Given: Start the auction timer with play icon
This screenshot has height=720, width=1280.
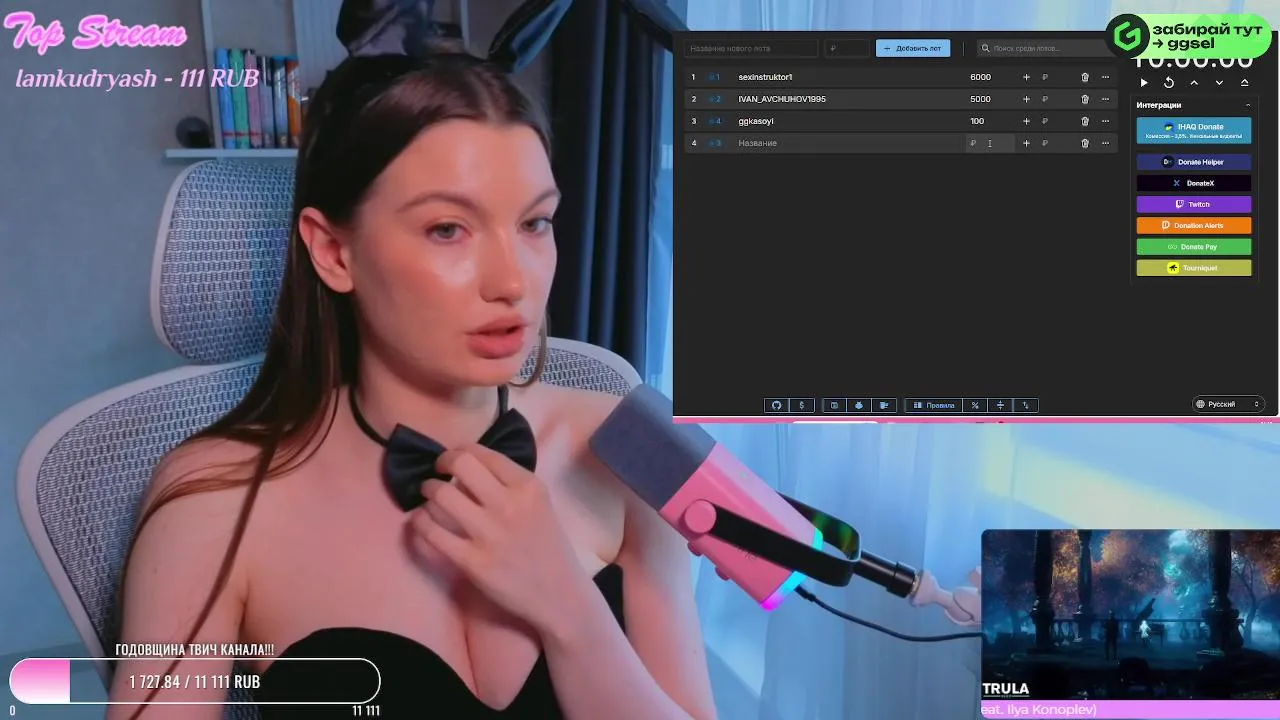Looking at the screenshot, I should point(1144,83).
